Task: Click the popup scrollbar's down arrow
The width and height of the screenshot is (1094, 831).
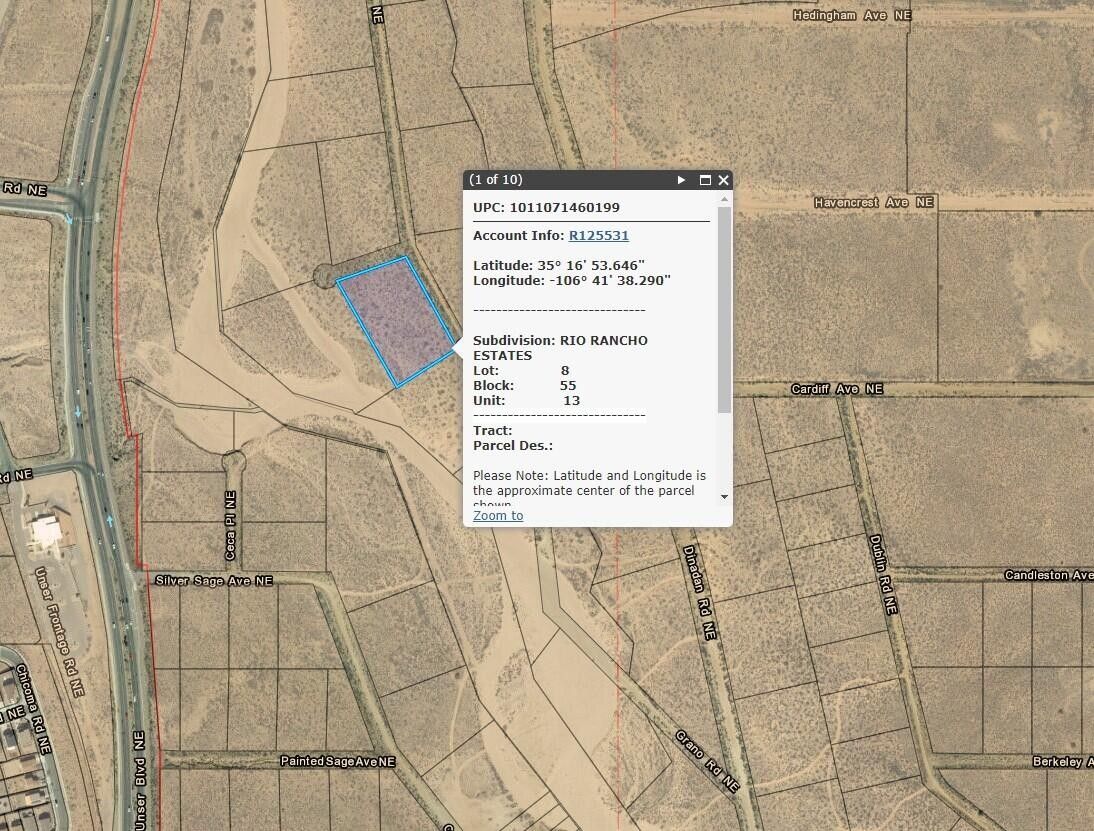Action: click(724, 497)
